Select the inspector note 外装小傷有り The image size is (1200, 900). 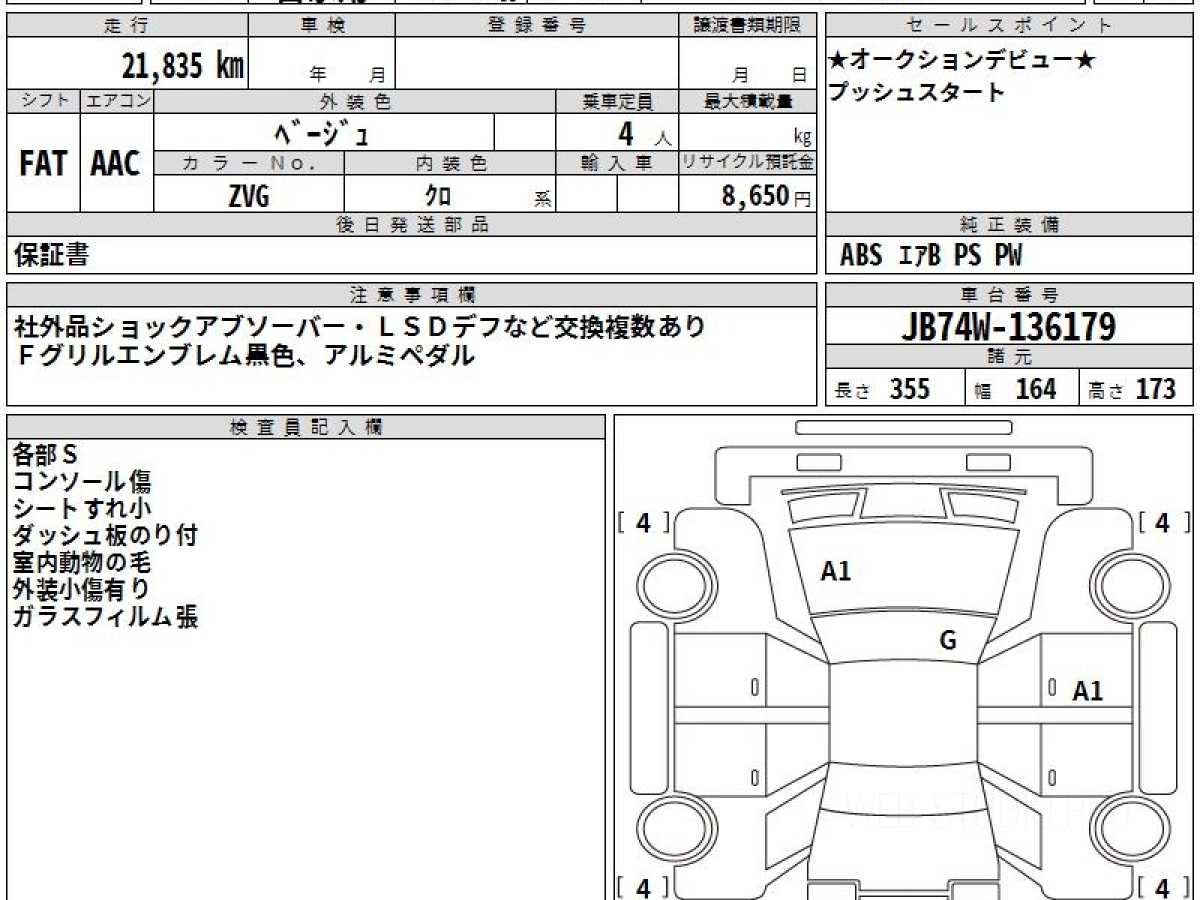(82, 590)
